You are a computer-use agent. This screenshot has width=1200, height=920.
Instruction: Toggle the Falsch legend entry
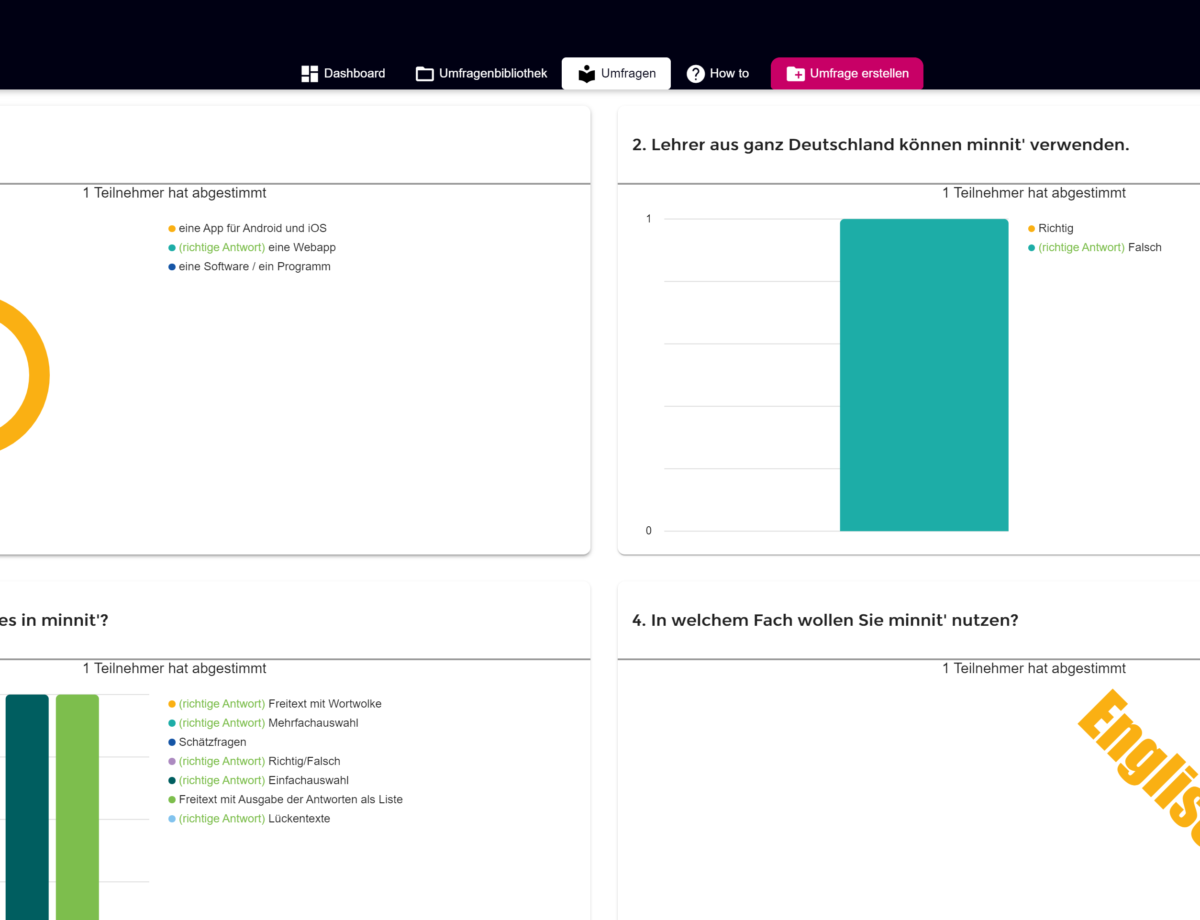pos(1100,248)
